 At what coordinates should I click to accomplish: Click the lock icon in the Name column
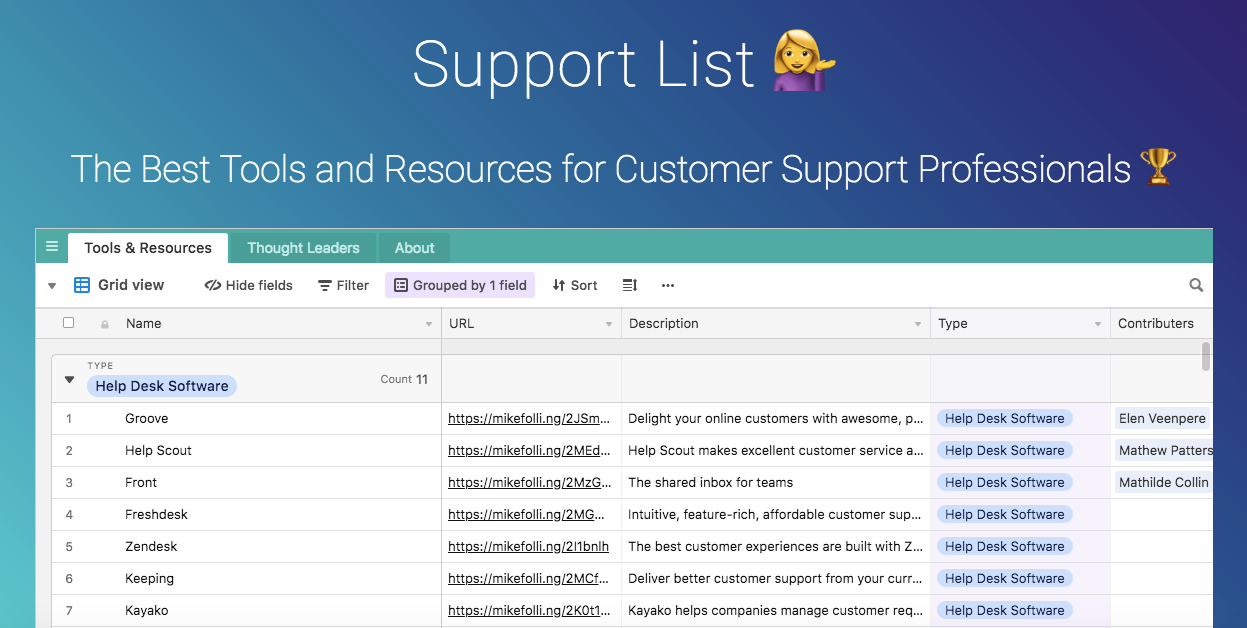pos(104,323)
